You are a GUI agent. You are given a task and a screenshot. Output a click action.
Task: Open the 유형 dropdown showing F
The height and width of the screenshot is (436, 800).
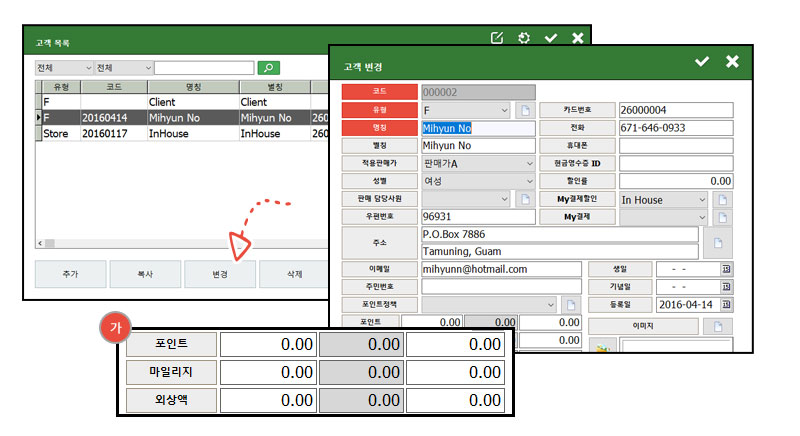click(466, 110)
